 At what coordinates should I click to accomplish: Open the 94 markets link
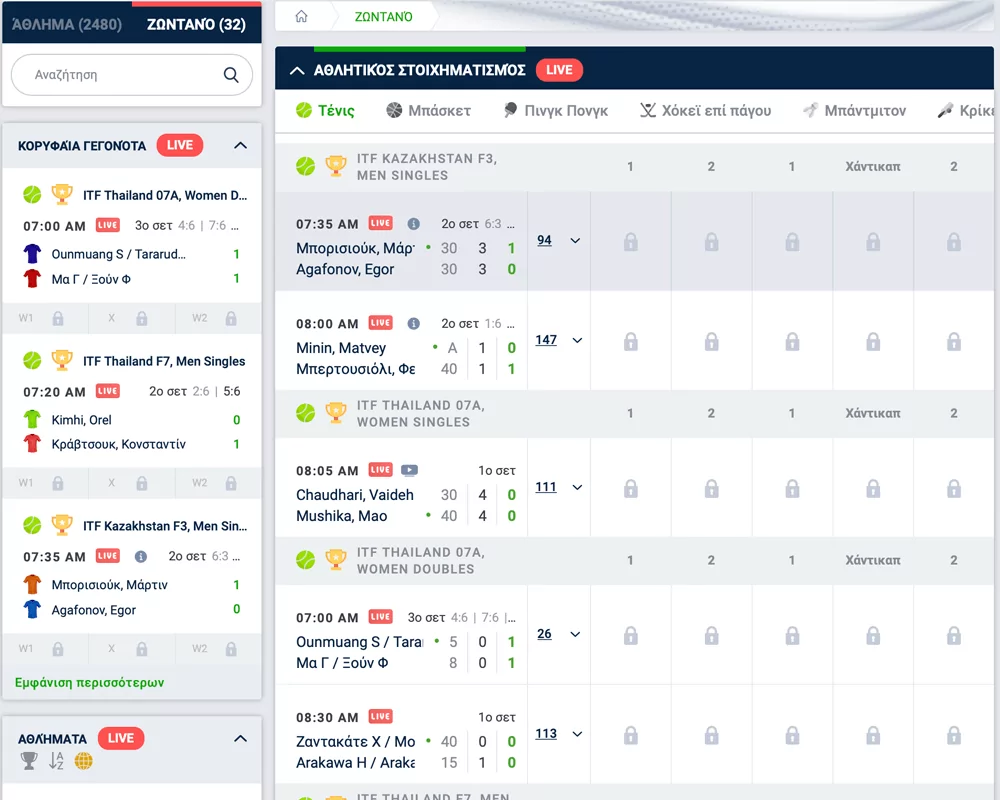coord(544,240)
